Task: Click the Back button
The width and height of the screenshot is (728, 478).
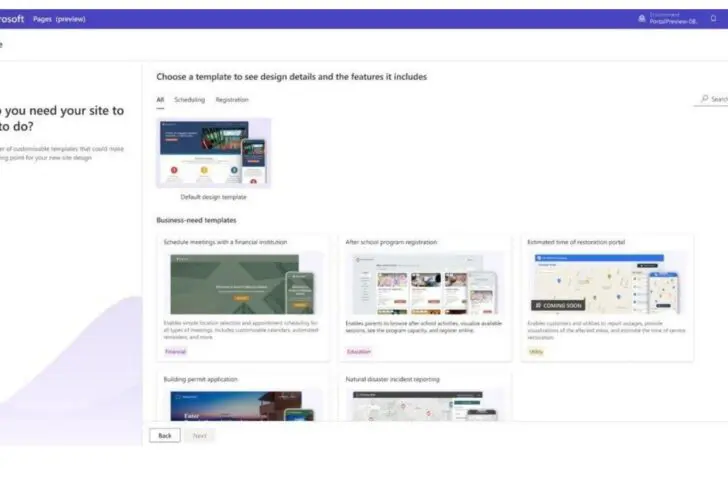Action: pyautogui.click(x=165, y=435)
